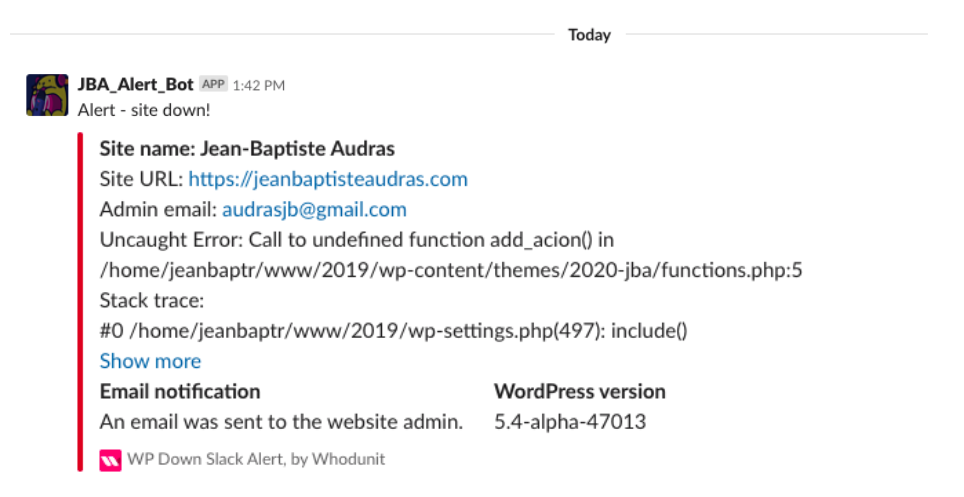964x497 pixels.
Task: Click the wp-settings.php(497) stack trace line
Action: pyautogui.click(x=393, y=331)
